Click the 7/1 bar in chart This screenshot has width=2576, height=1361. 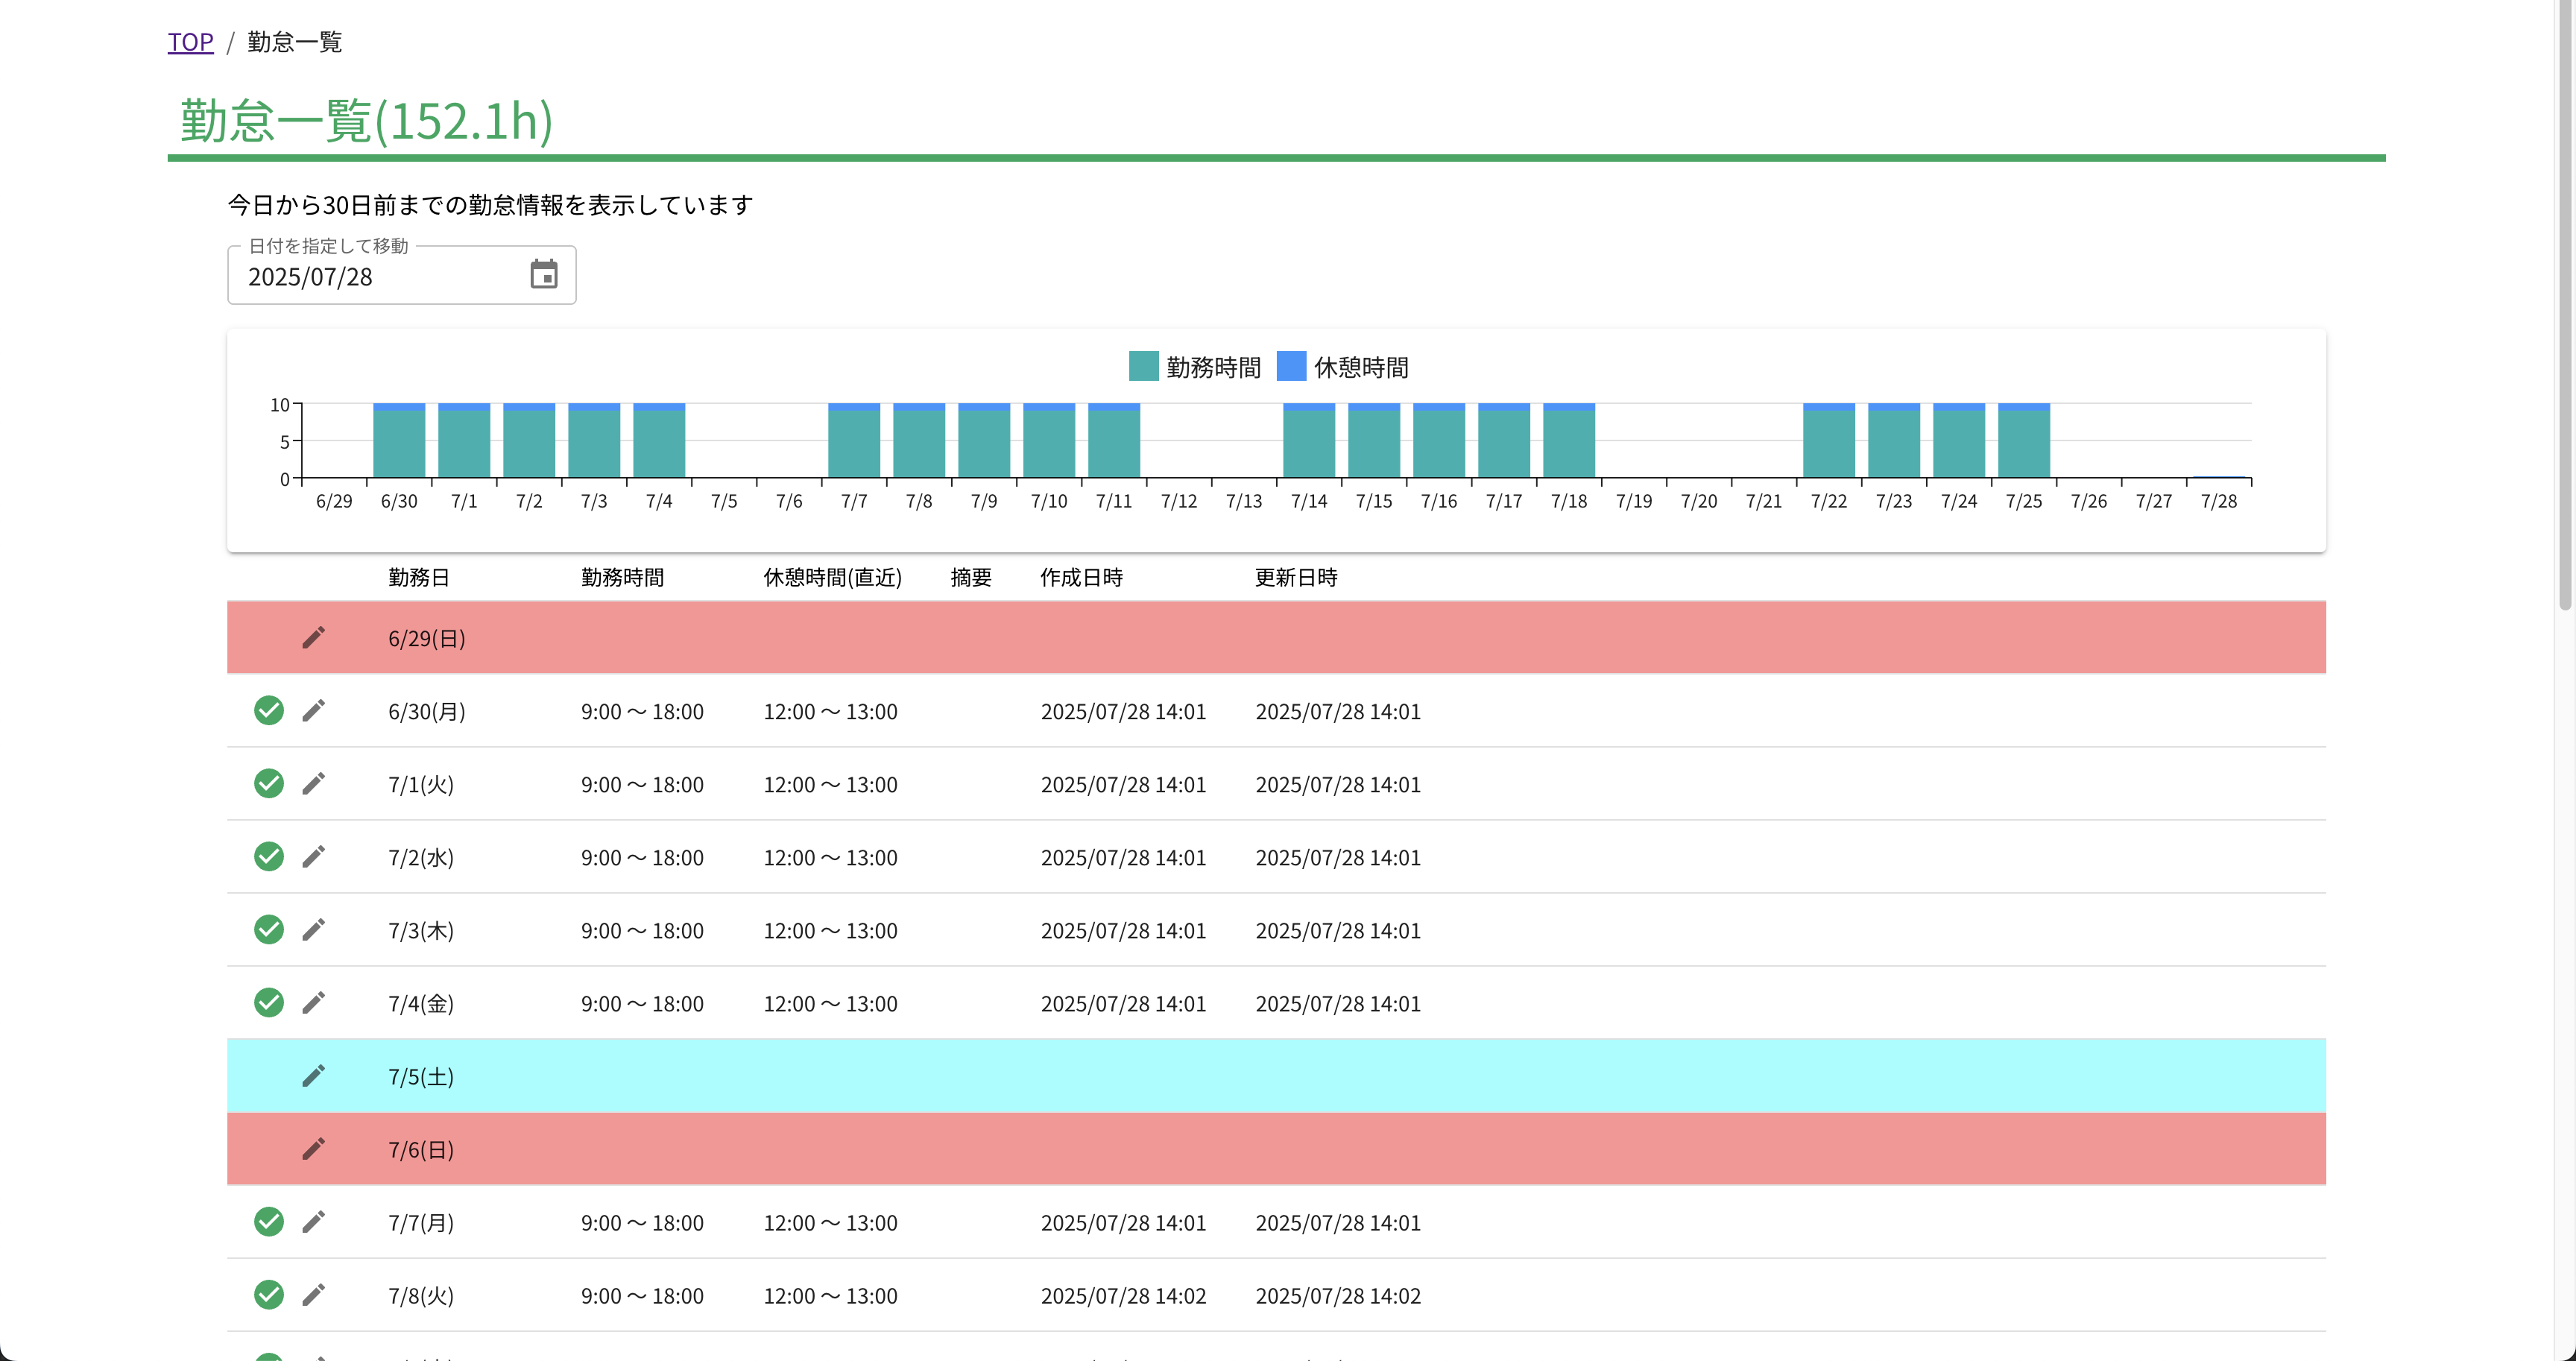[x=464, y=443]
